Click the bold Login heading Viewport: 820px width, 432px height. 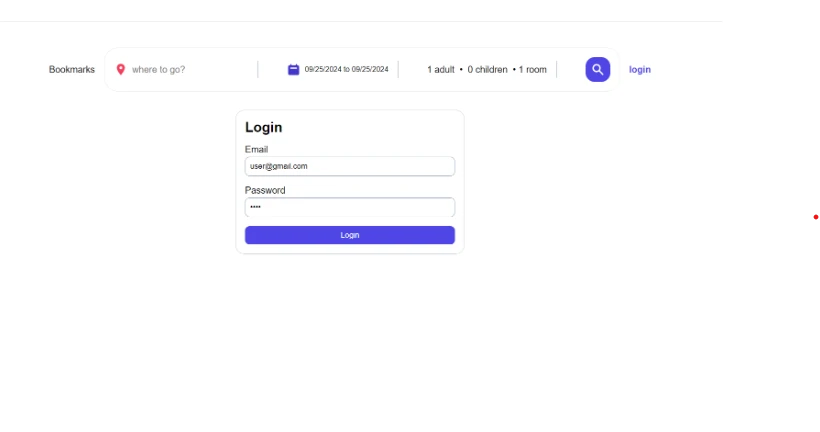tap(264, 127)
